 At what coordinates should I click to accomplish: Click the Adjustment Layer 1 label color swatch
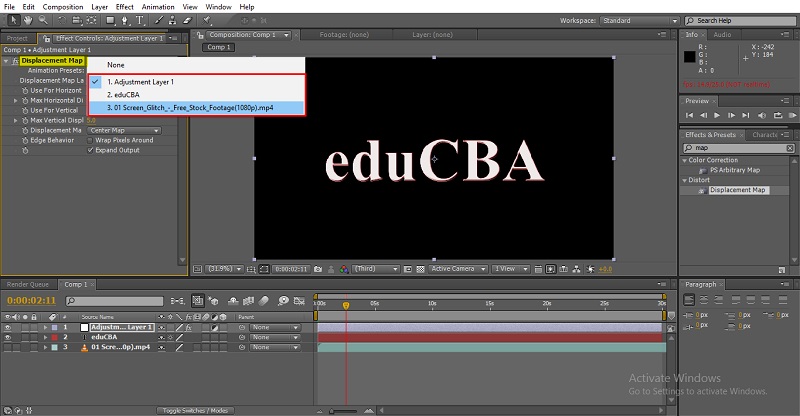[55, 328]
